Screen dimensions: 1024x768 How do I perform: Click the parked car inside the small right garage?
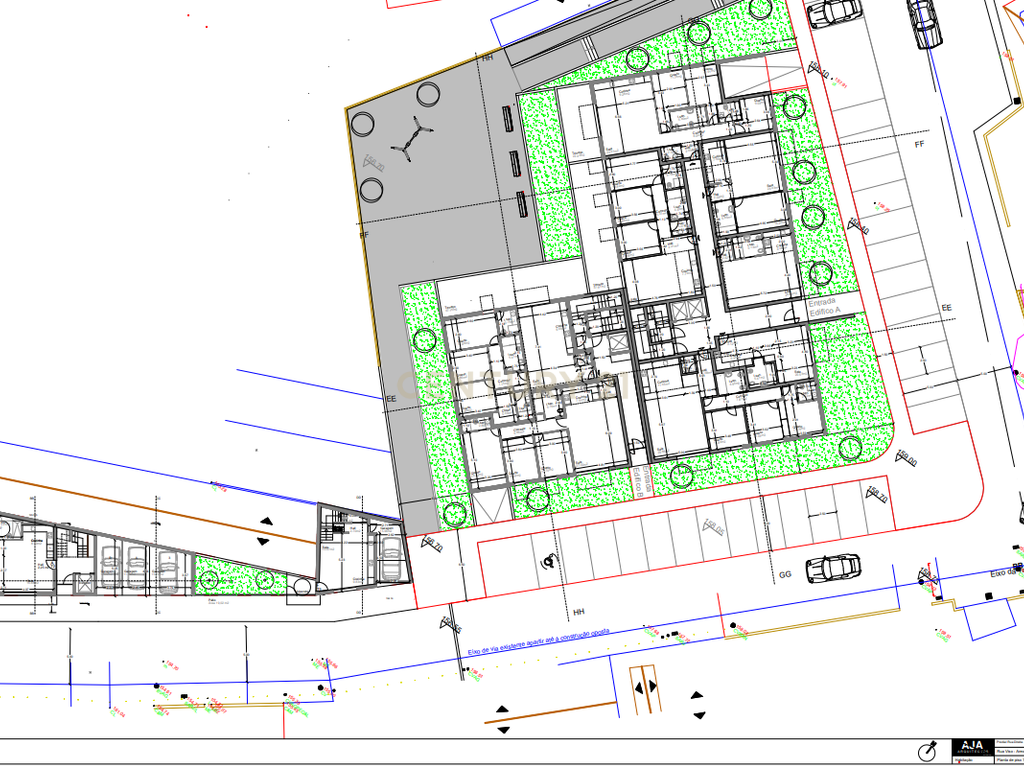point(391,558)
